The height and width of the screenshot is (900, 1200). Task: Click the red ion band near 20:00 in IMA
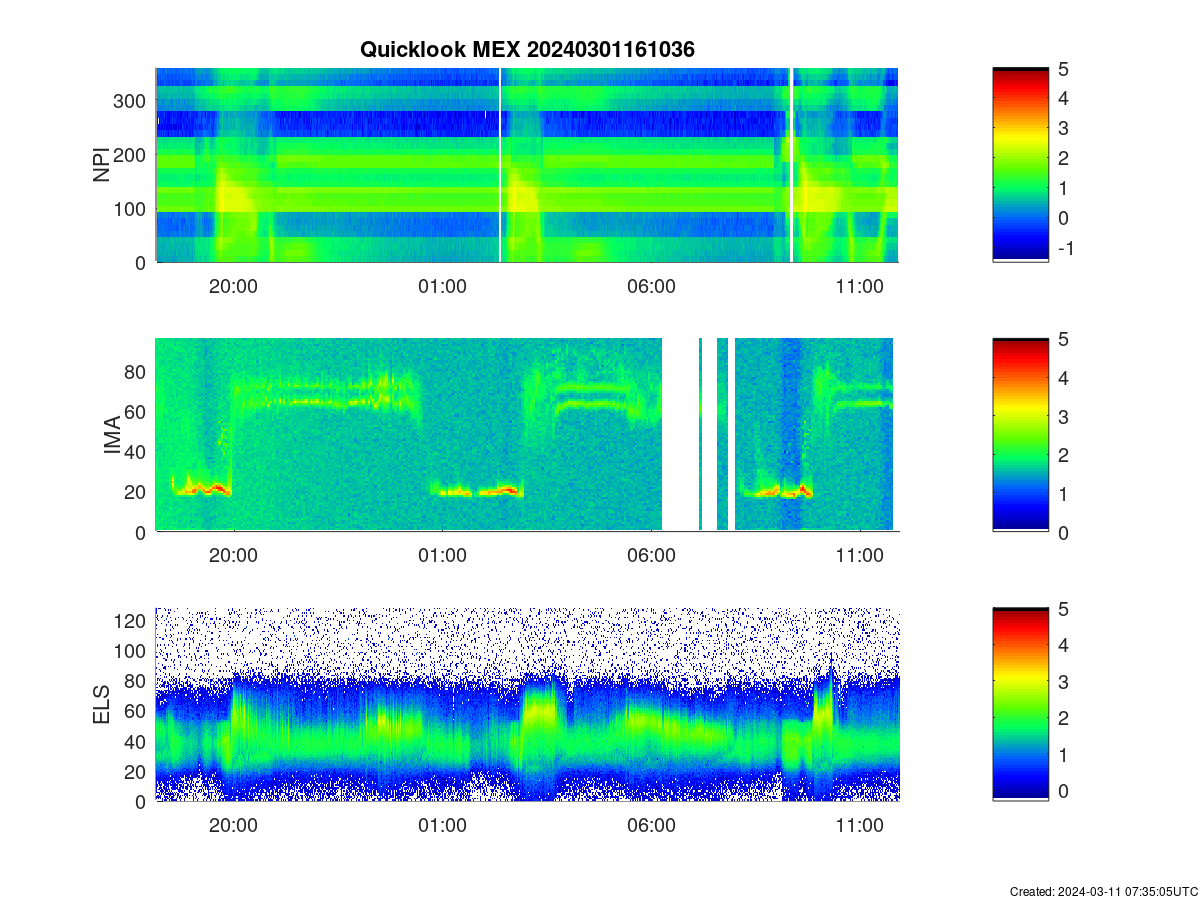201,489
